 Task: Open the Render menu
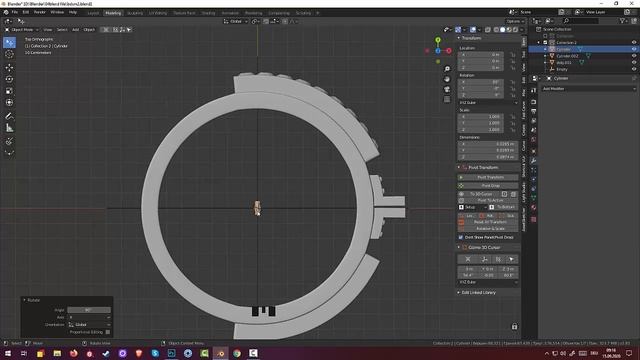click(x=40, y=12)
